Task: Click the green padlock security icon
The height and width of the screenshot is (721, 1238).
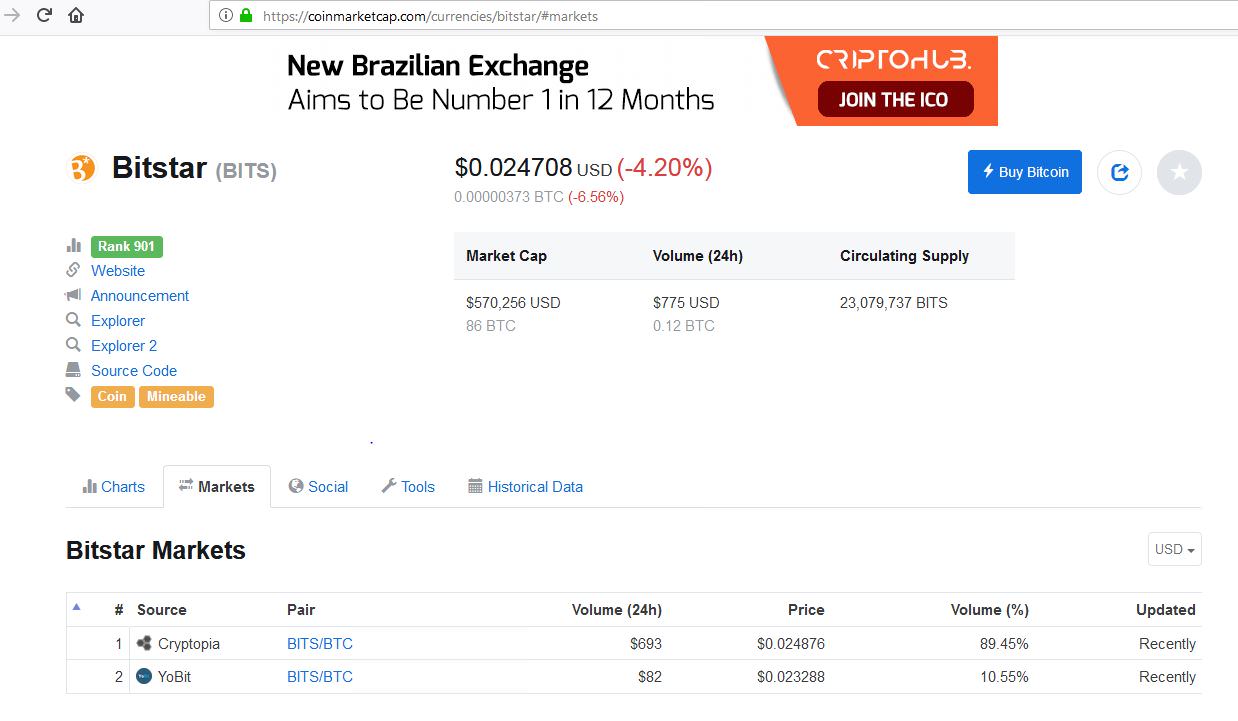Action: click(x=246, y=15)
